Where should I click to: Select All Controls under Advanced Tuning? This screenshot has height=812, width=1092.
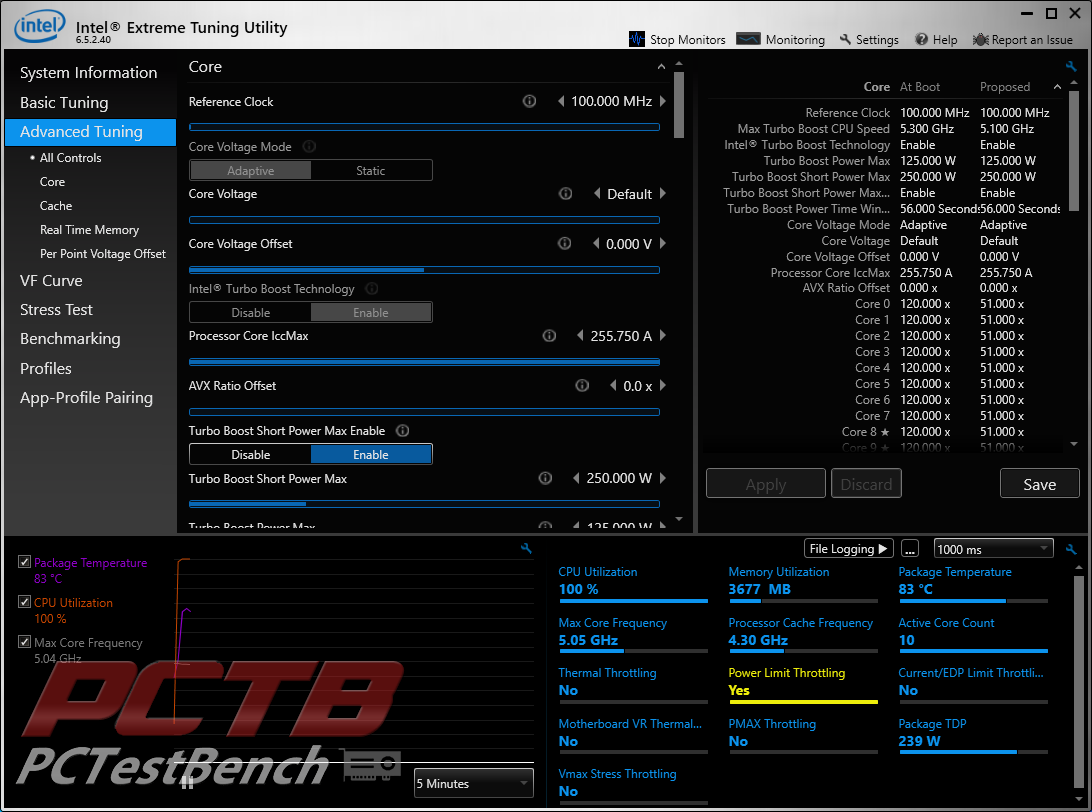click(70, 158)
